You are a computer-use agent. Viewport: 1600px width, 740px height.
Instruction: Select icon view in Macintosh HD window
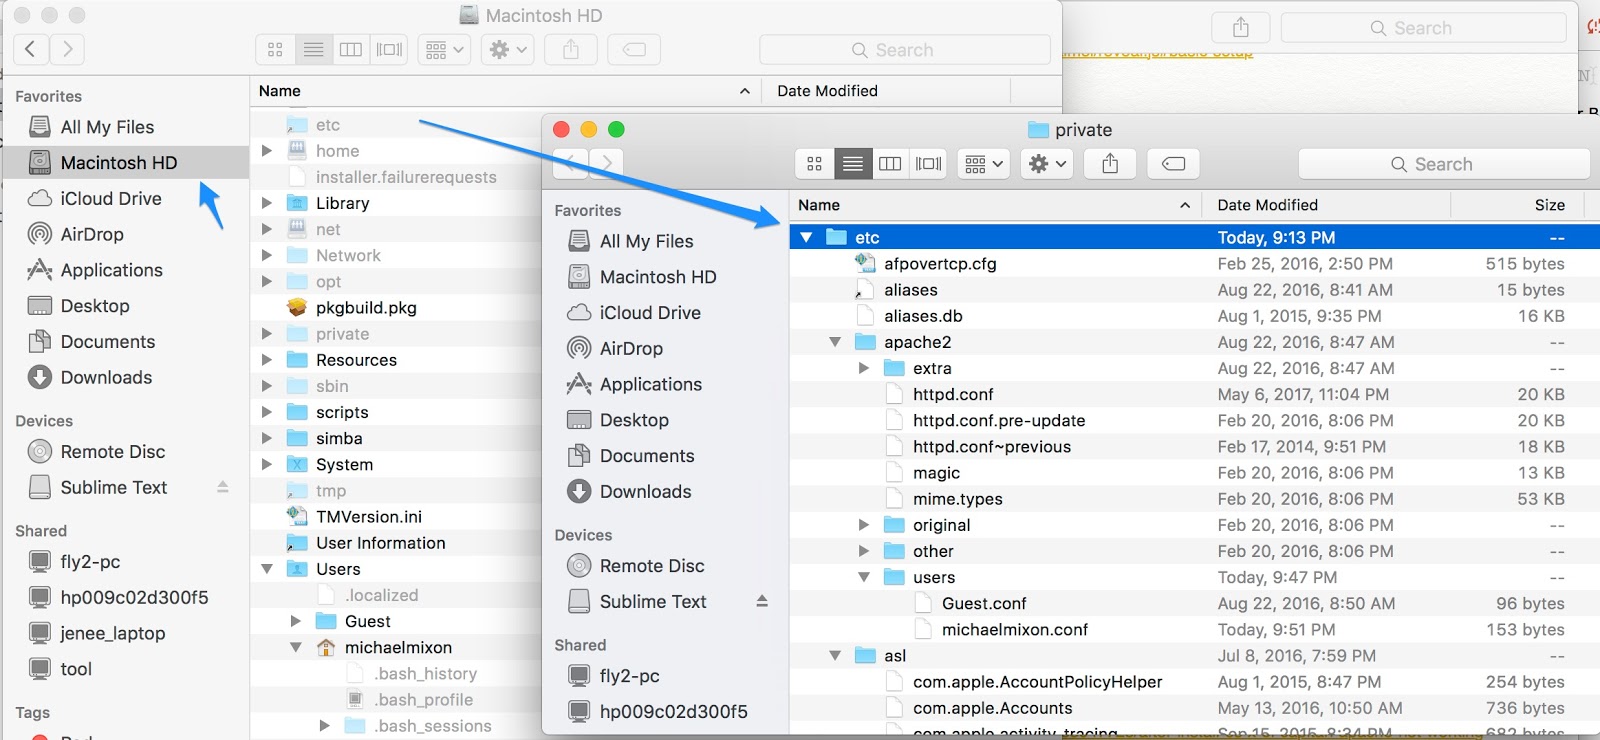pos(275,49)
